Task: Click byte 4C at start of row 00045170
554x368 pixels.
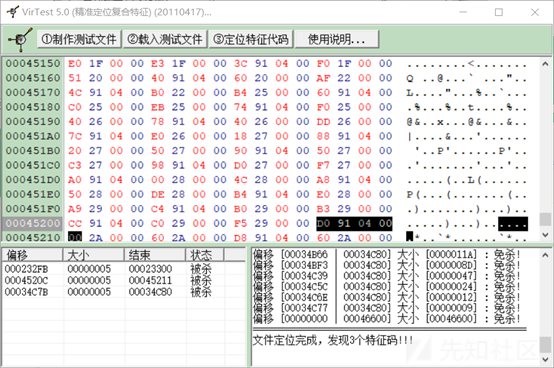Action: 75,93
